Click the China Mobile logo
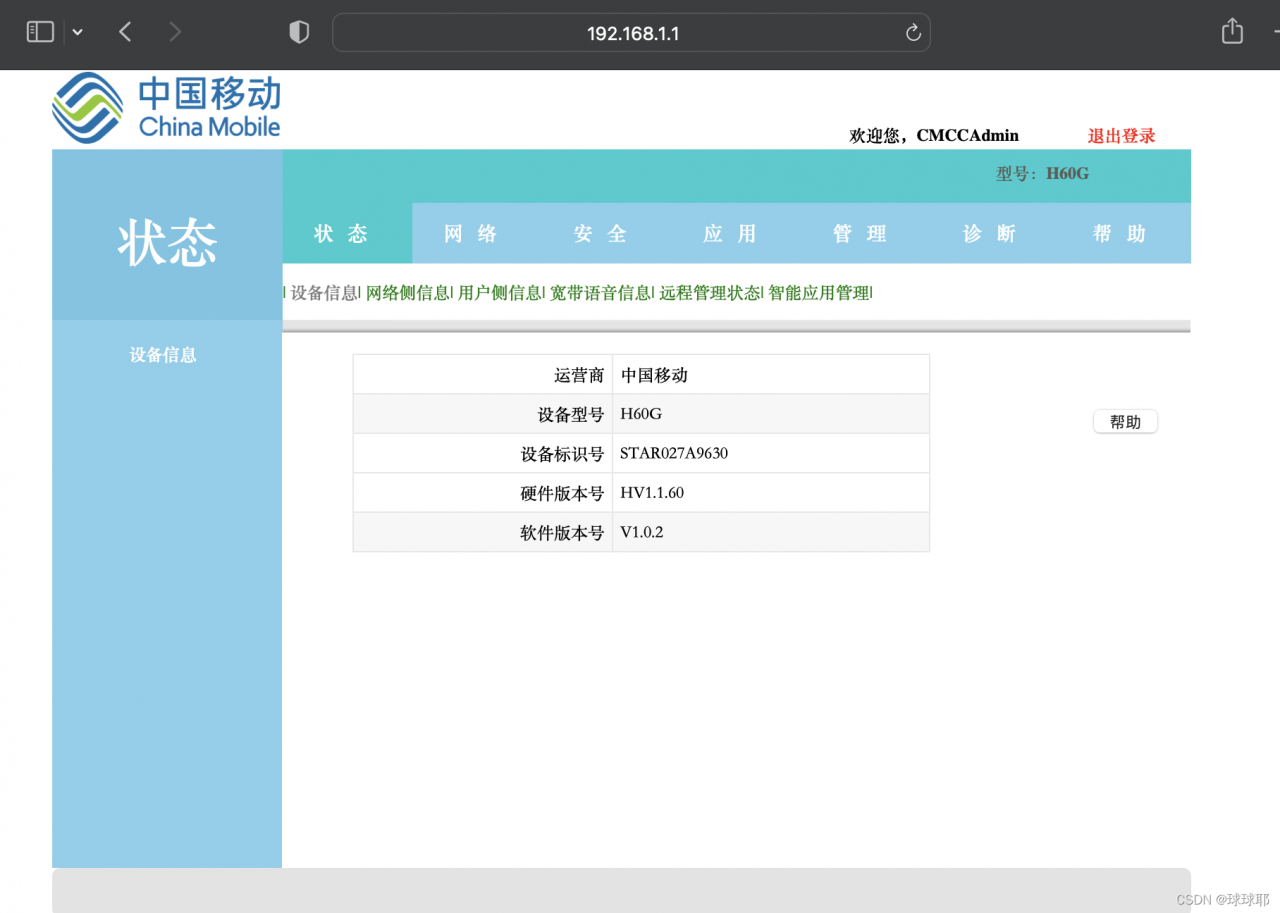Viewport: 1280px width, 913px height. click(x=166, y=107)
